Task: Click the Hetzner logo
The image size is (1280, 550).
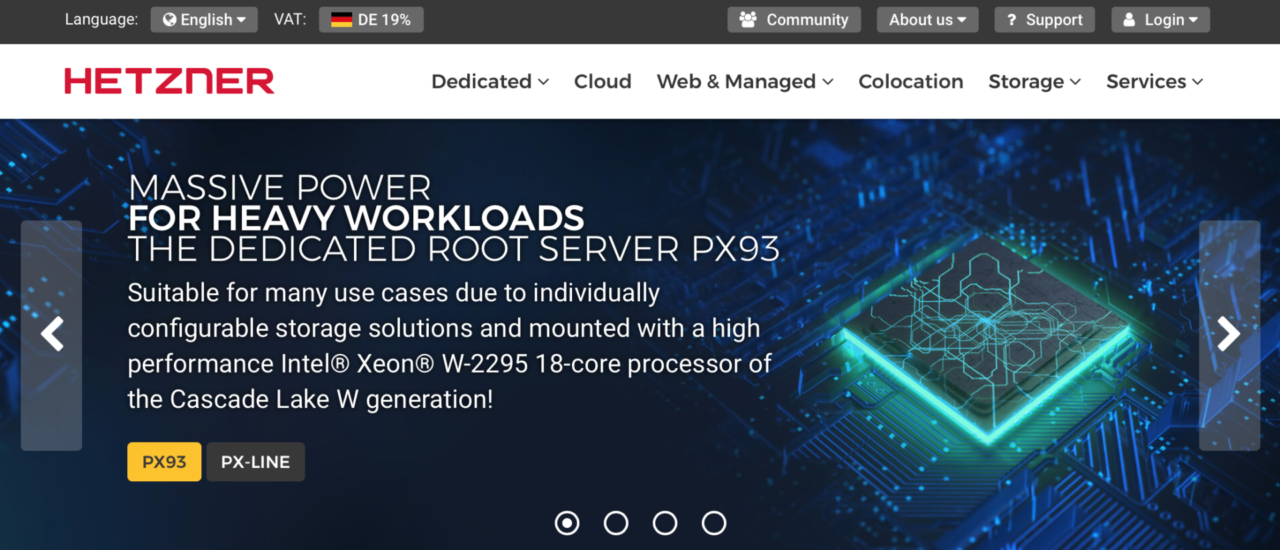Action: pyautogui.click(x=169, y=81)
